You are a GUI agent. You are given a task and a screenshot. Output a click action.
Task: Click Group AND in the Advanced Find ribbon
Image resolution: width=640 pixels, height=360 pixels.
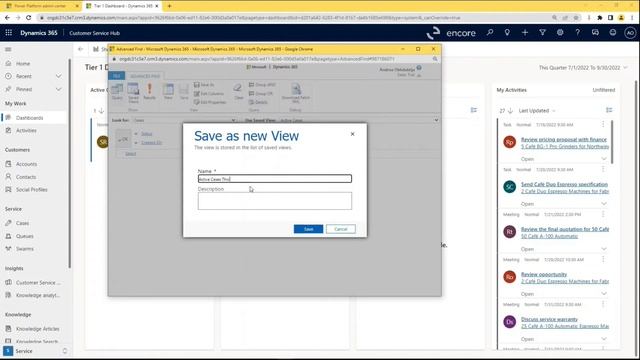point(262,85)
